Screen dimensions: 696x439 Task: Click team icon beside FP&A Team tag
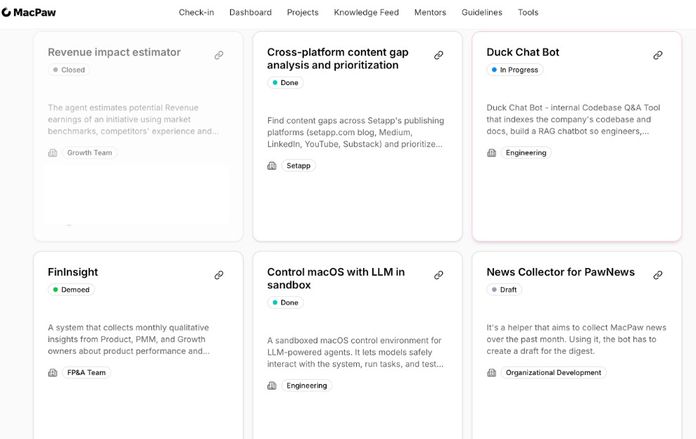(x=52, y=372)
